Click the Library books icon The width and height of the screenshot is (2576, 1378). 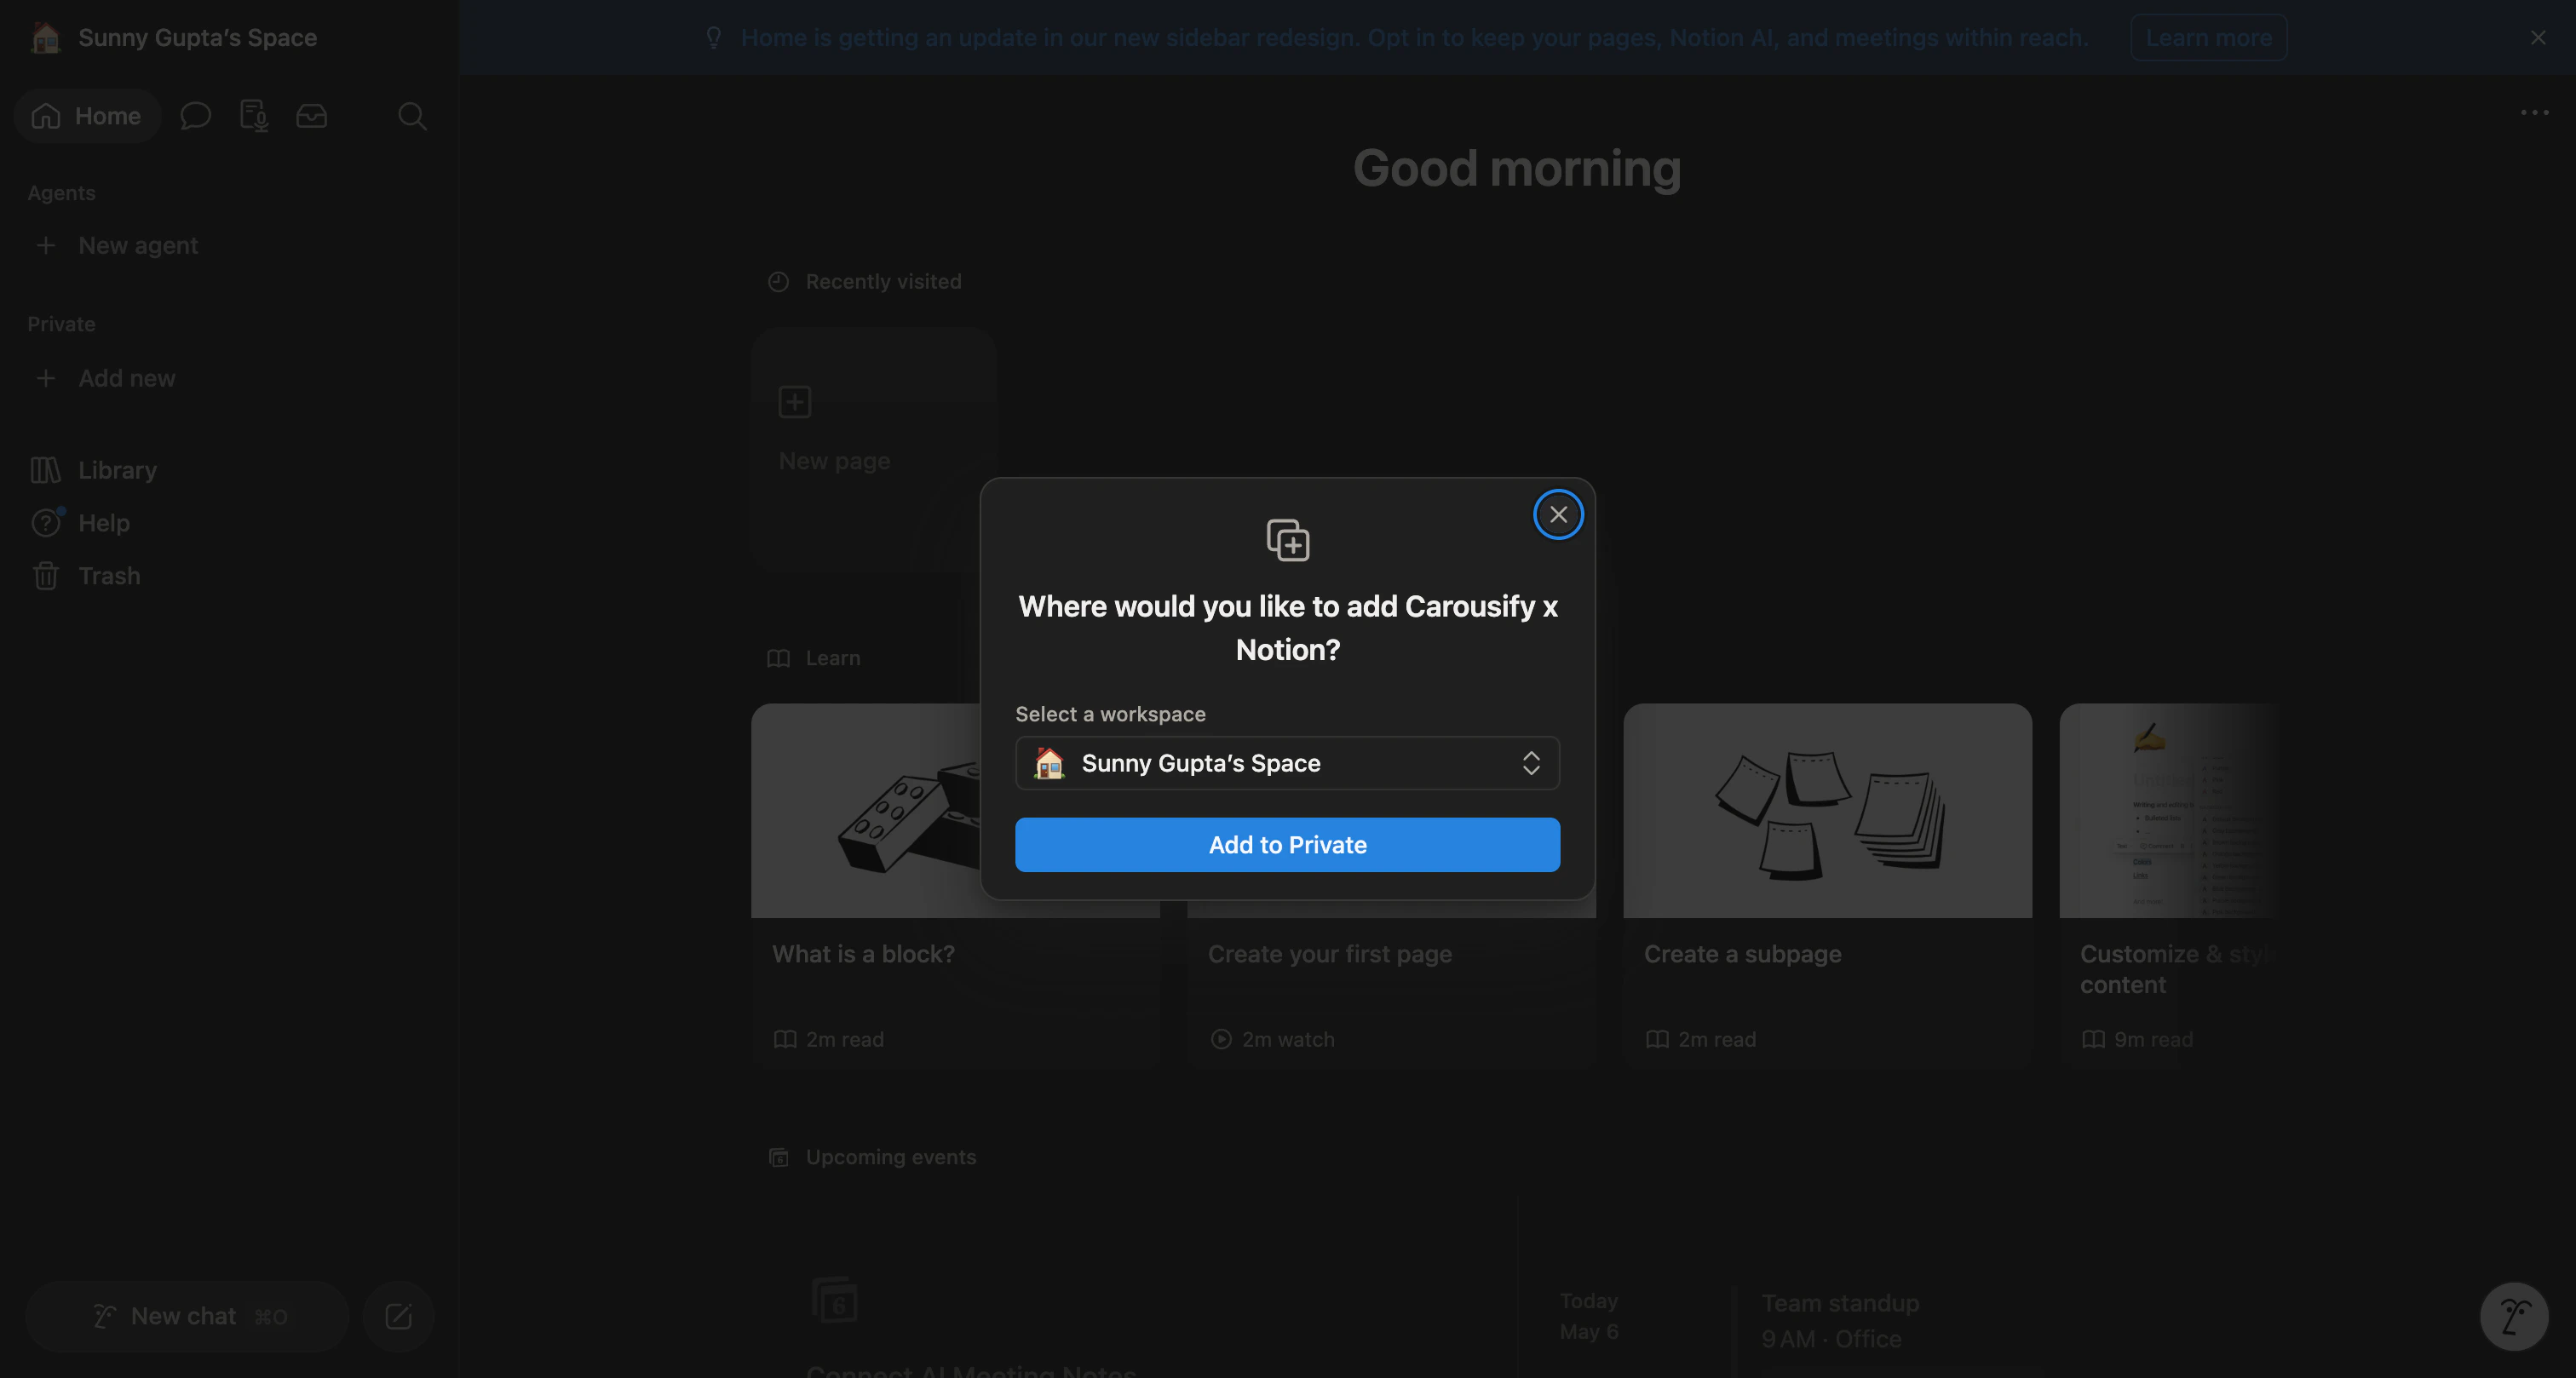click(45, 470)
